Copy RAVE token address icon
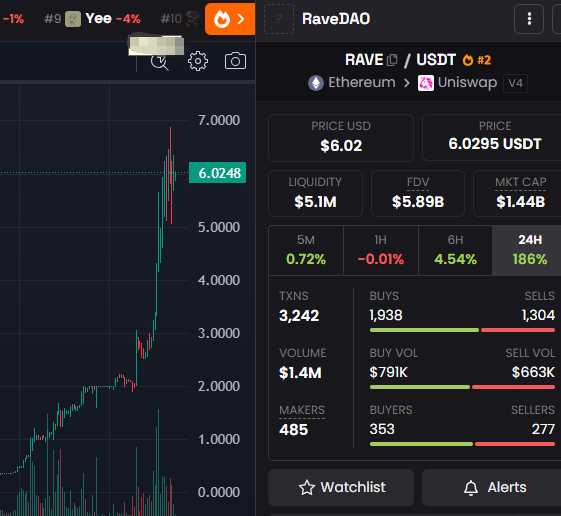 [x=392, y=60]
